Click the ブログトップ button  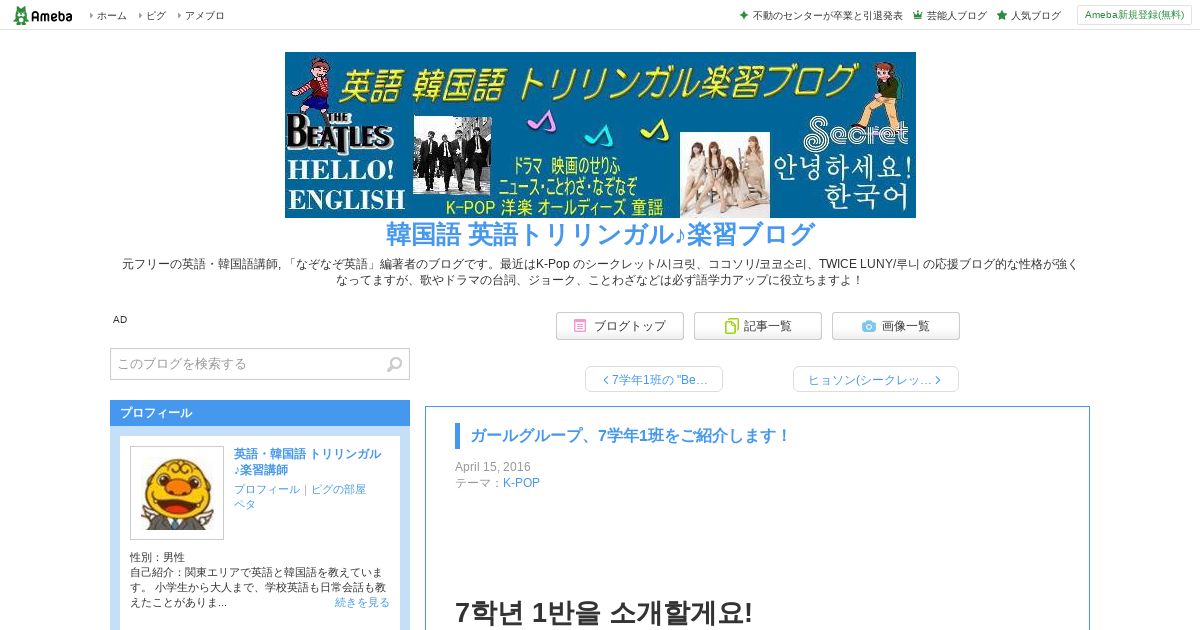pos(620,326)
